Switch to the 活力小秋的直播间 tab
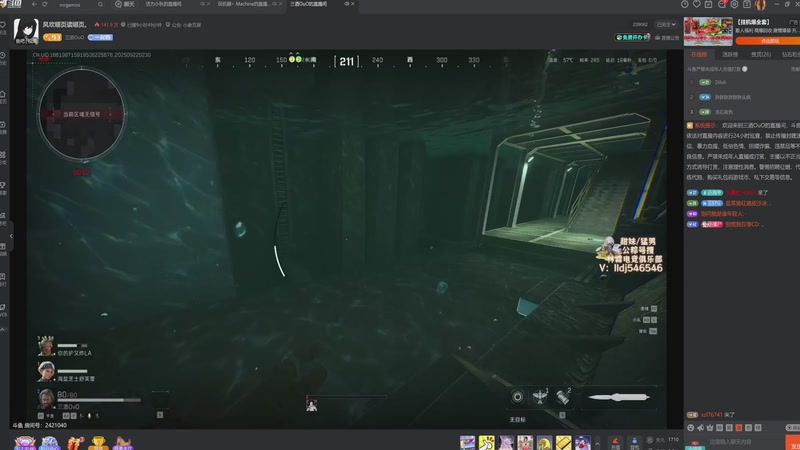 pyautogui.click(x=164, y=4)
